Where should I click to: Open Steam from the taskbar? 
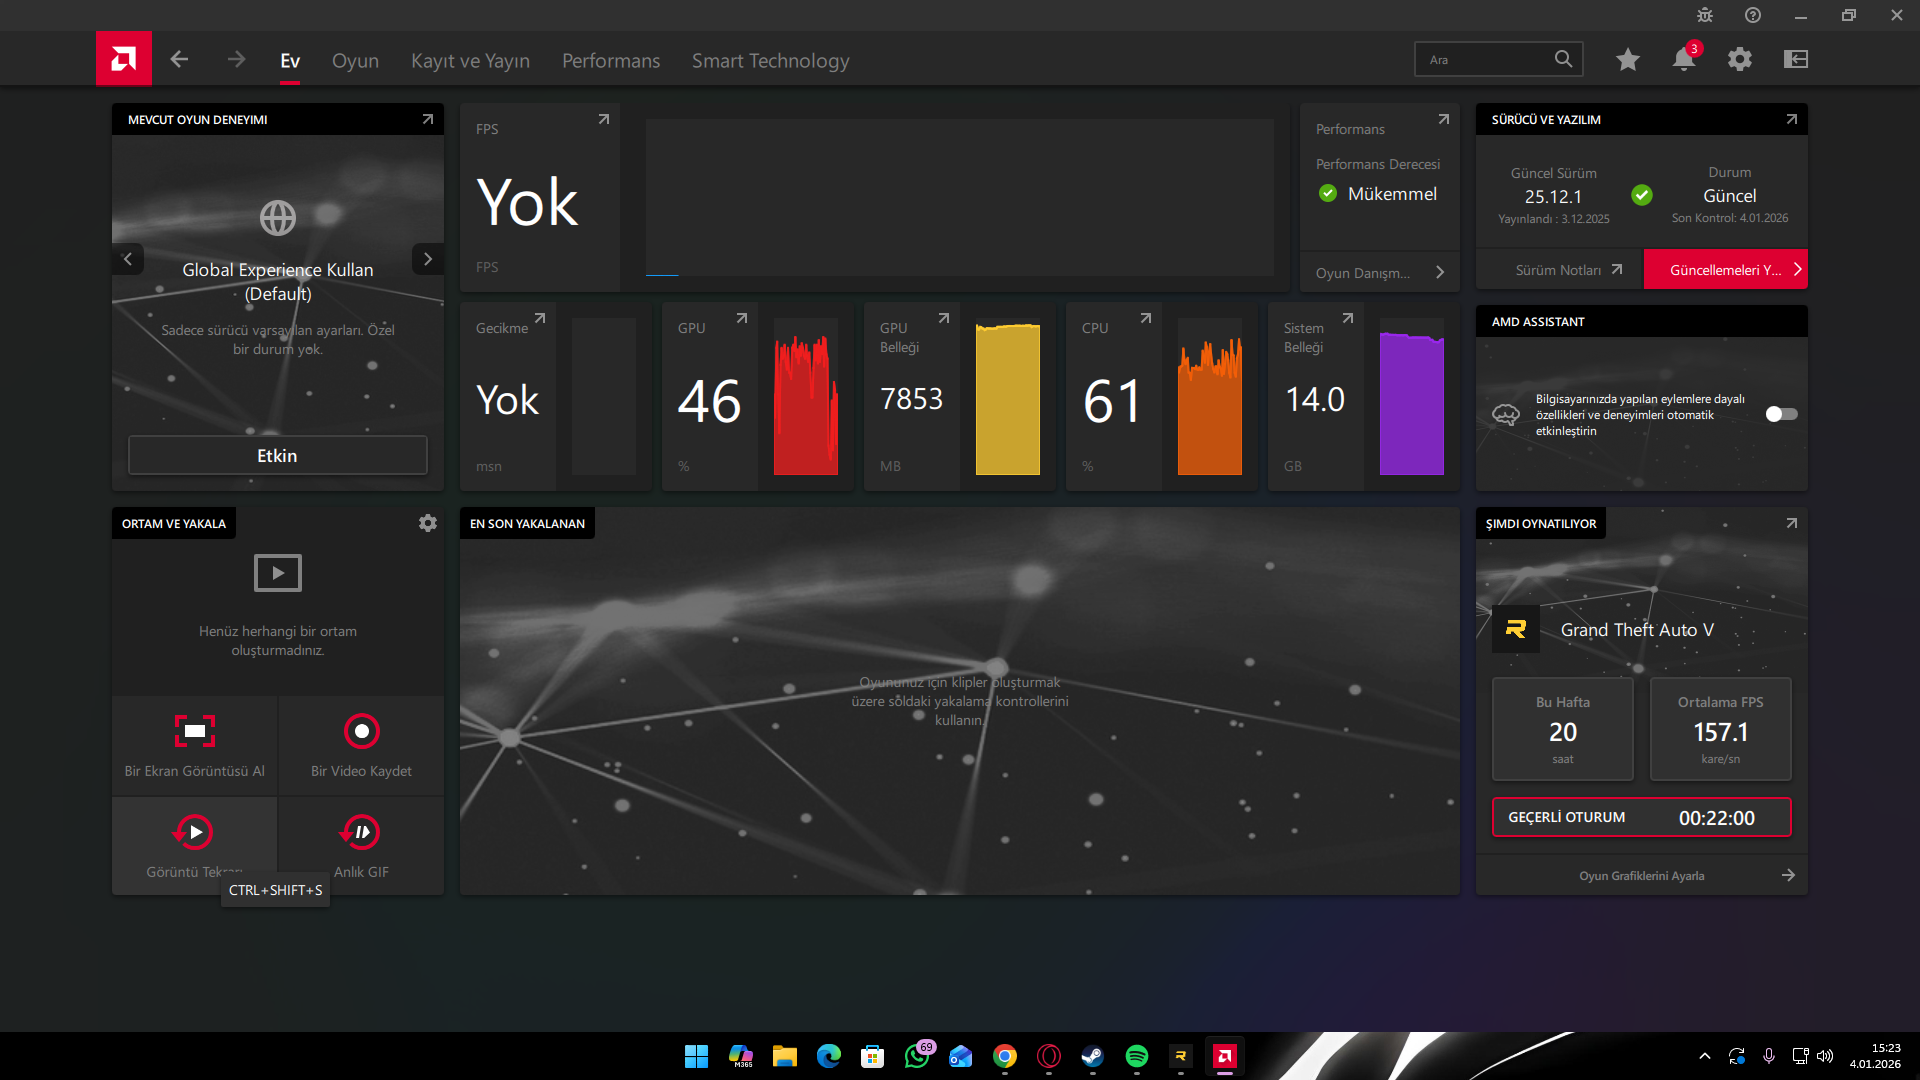click(1093, 1056)
